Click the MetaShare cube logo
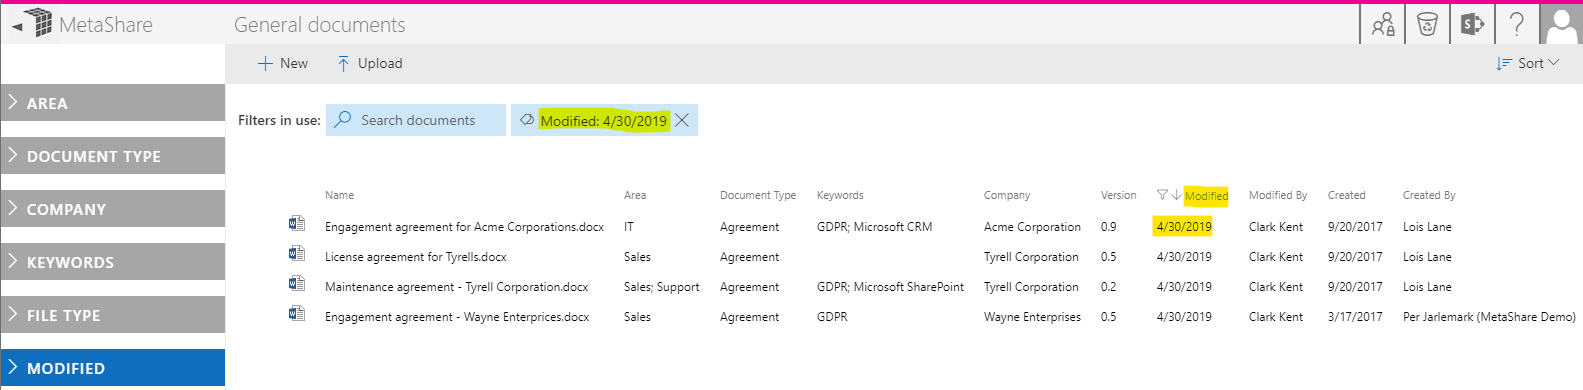 pyautogui.click(x=38, y=23)
